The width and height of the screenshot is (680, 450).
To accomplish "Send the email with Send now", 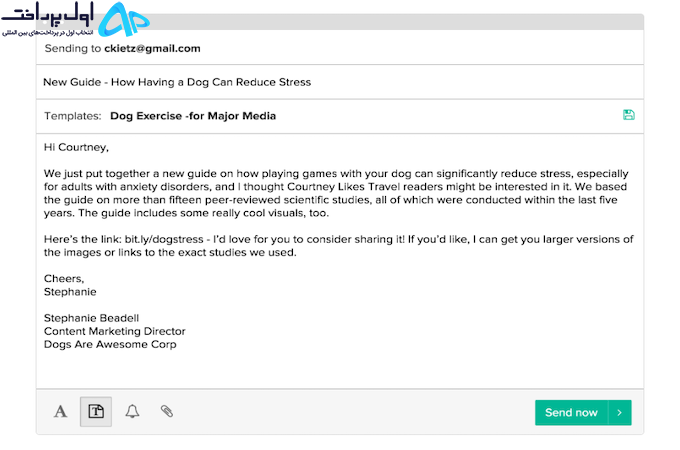I will [x=571, y=413].
